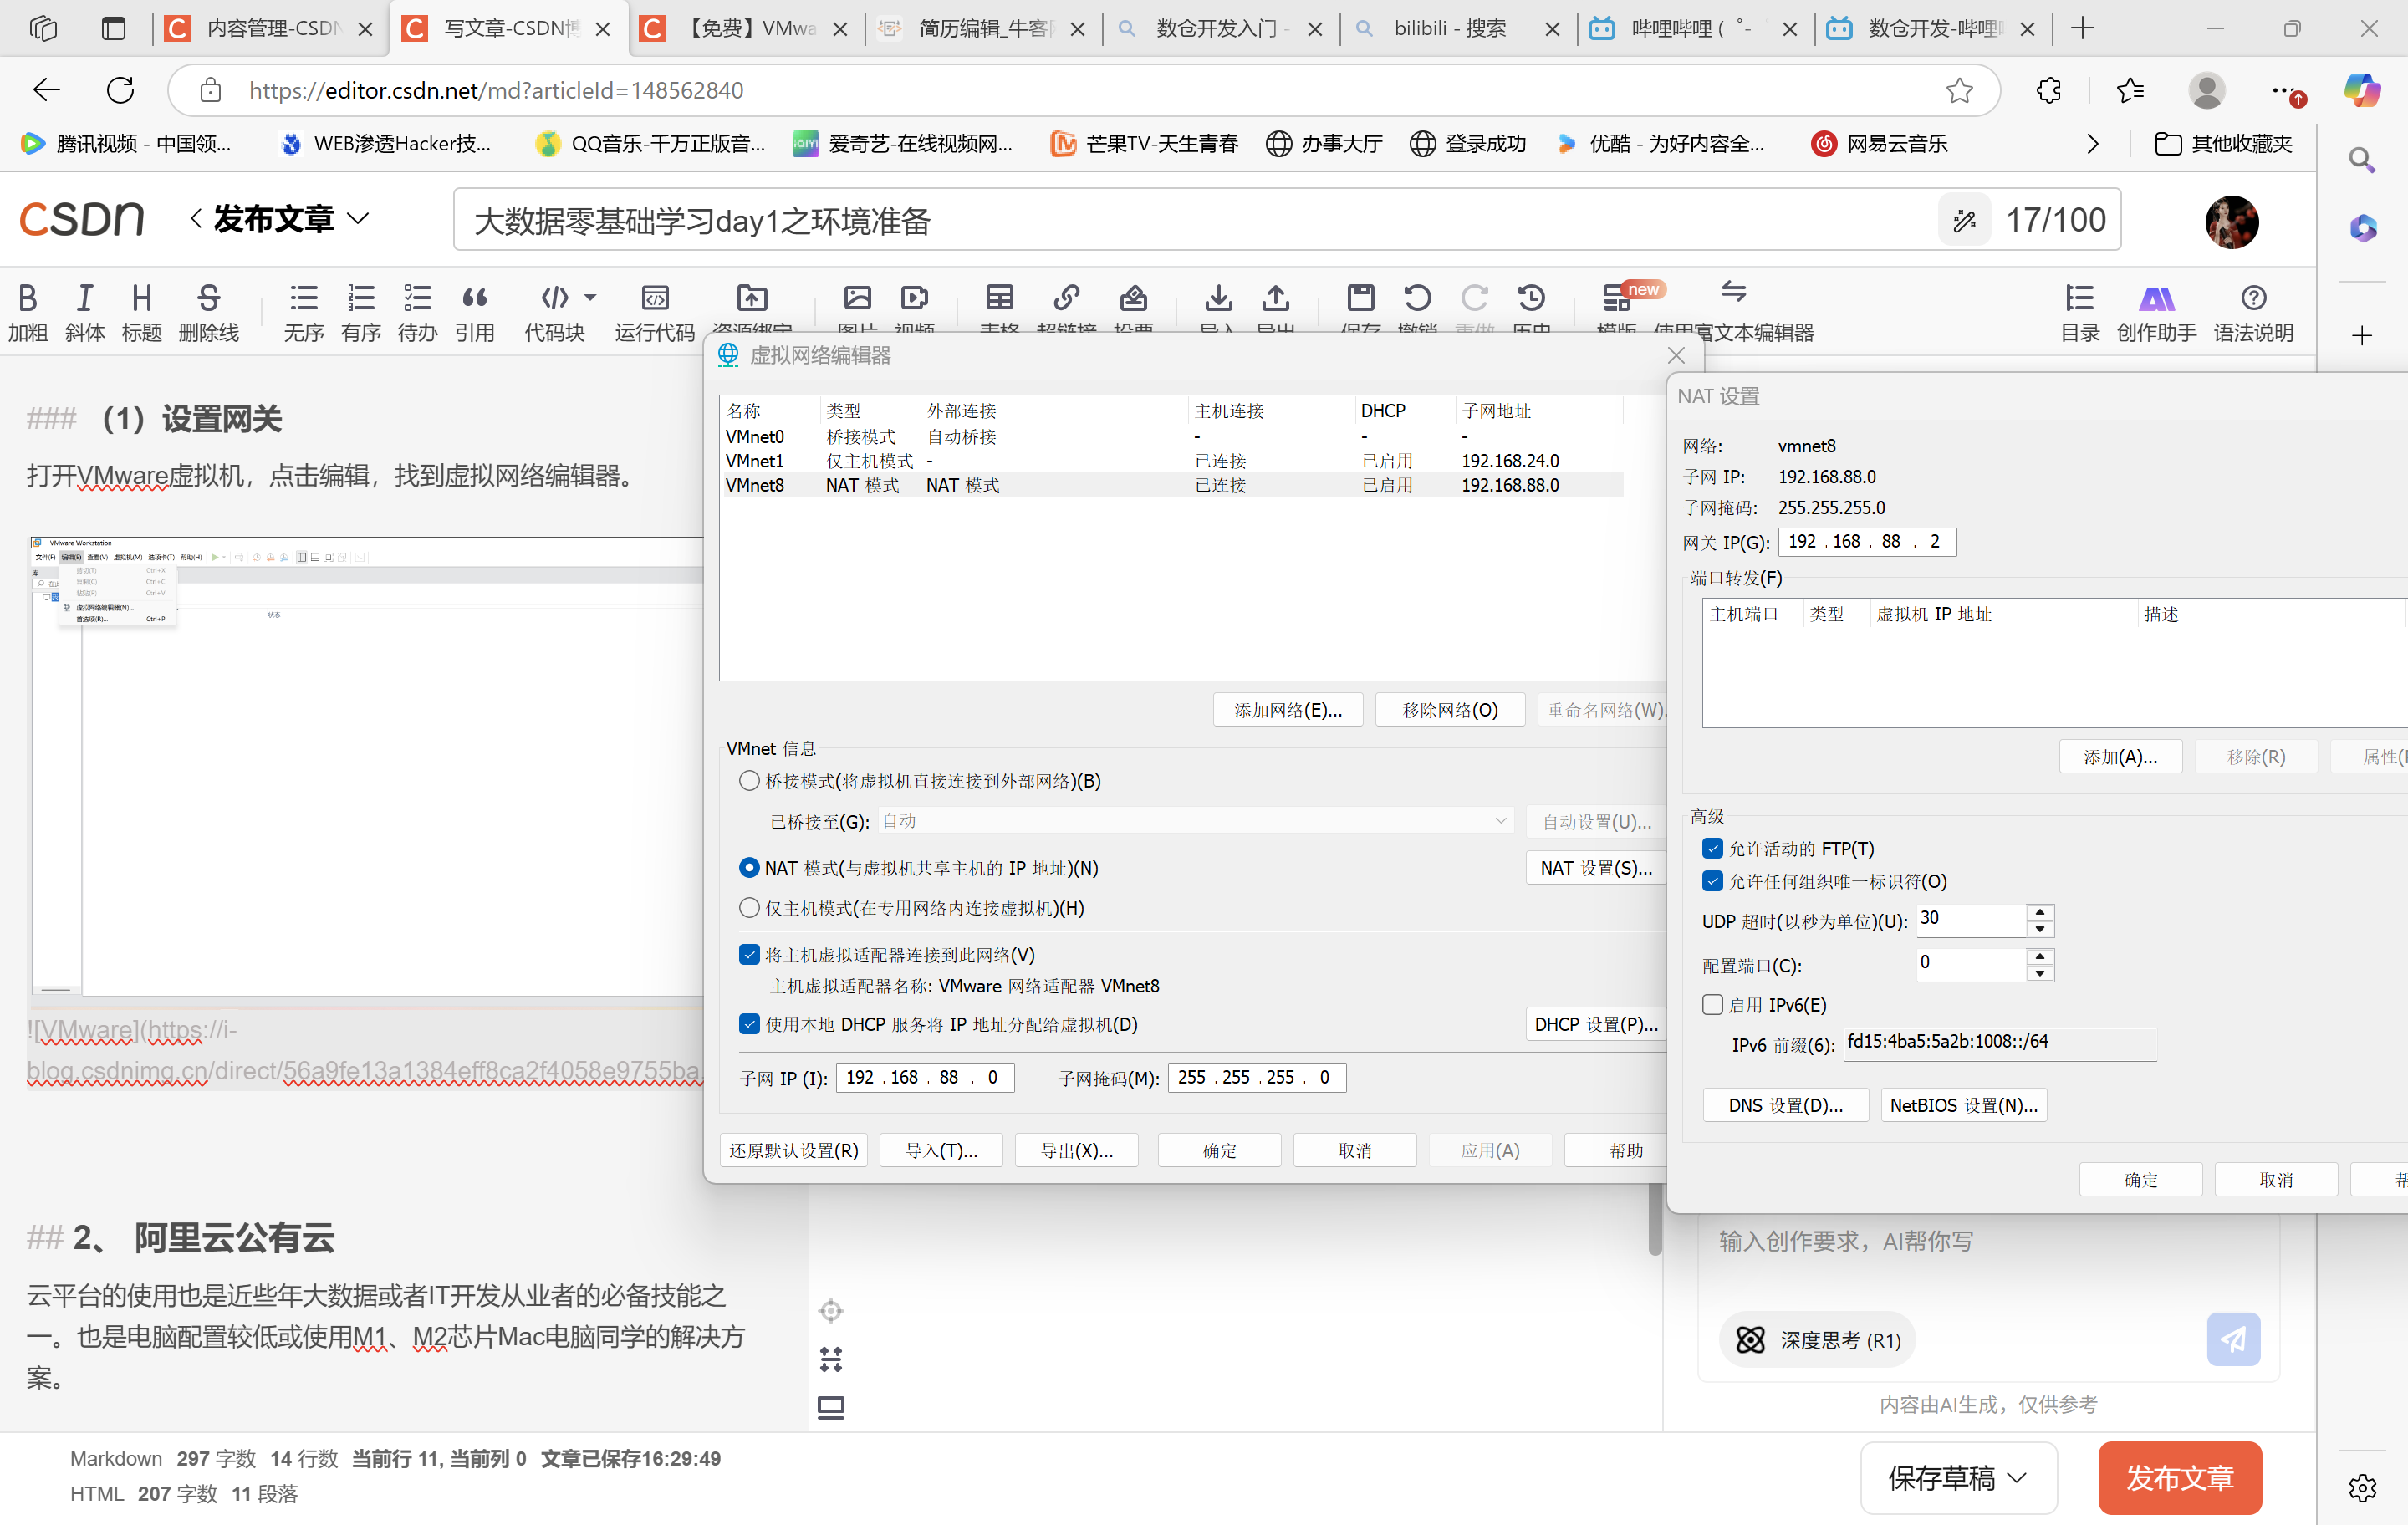Switch to the bilibili - 搜索 tab
Viewport: 2408px width, 1525px height.
(1448, 28)
